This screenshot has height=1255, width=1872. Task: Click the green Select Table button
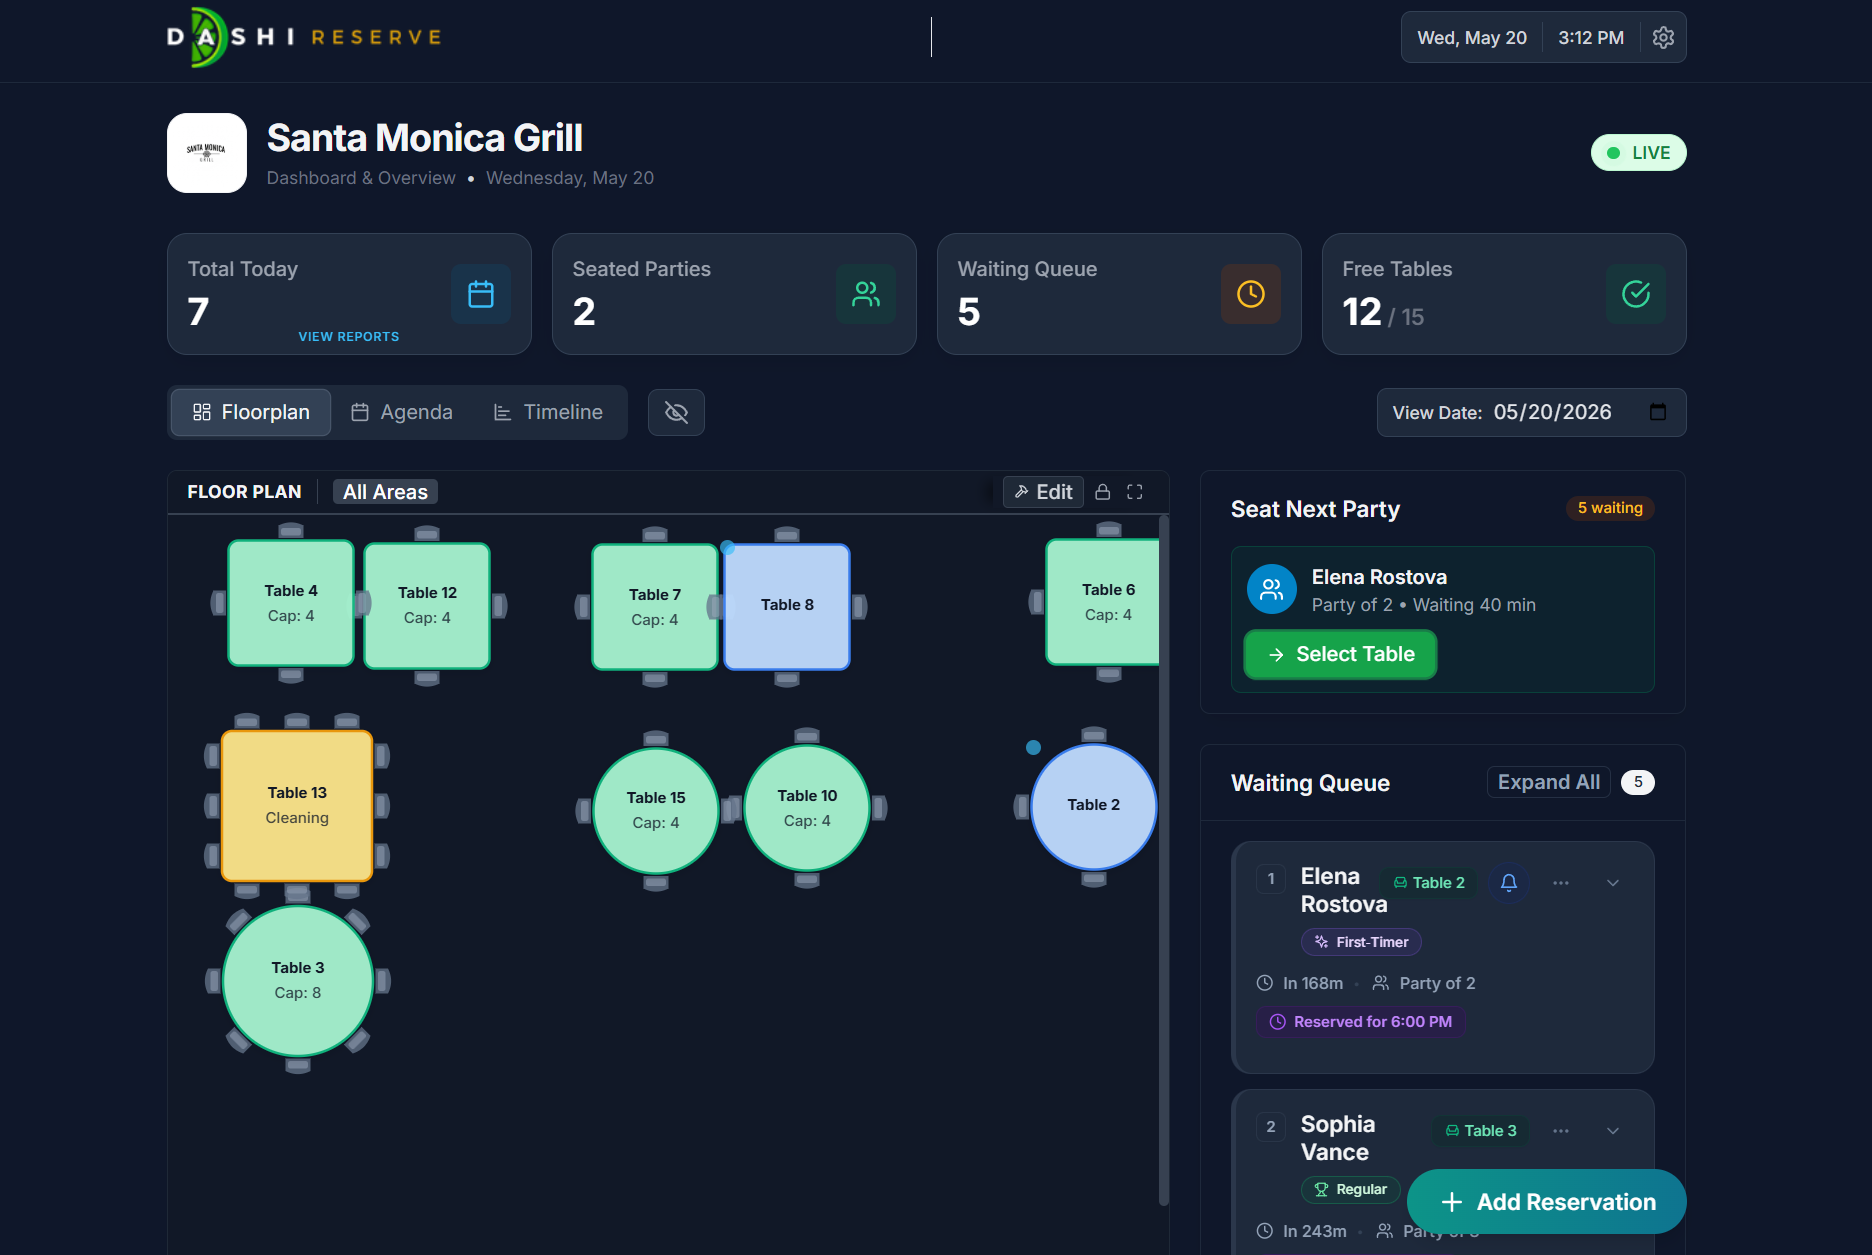pyautogui.click(x=1340, y=654)
